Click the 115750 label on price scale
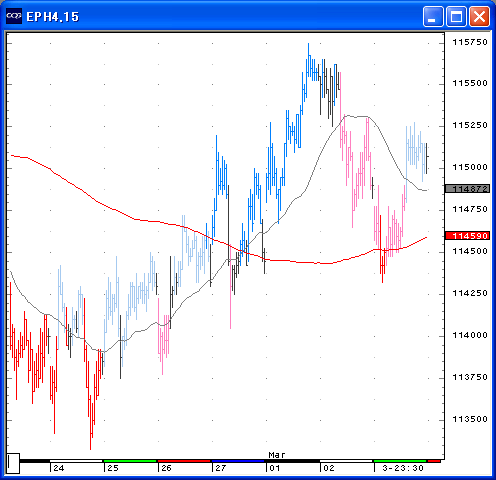The height and width of the screenshot is (480, 496). (x=470, y=42)
